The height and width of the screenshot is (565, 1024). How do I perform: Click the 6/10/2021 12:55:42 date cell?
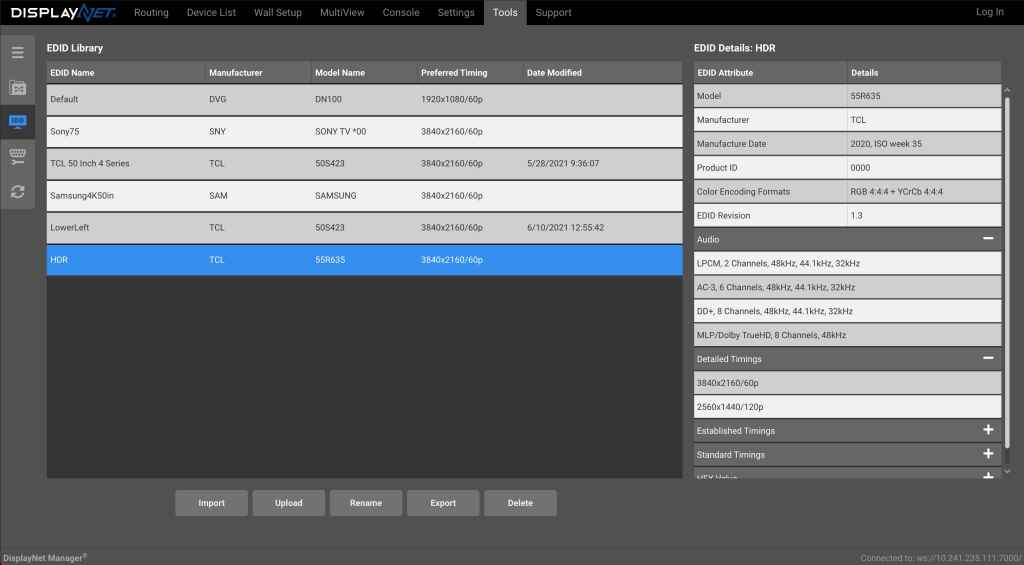[x=565, y=227]
